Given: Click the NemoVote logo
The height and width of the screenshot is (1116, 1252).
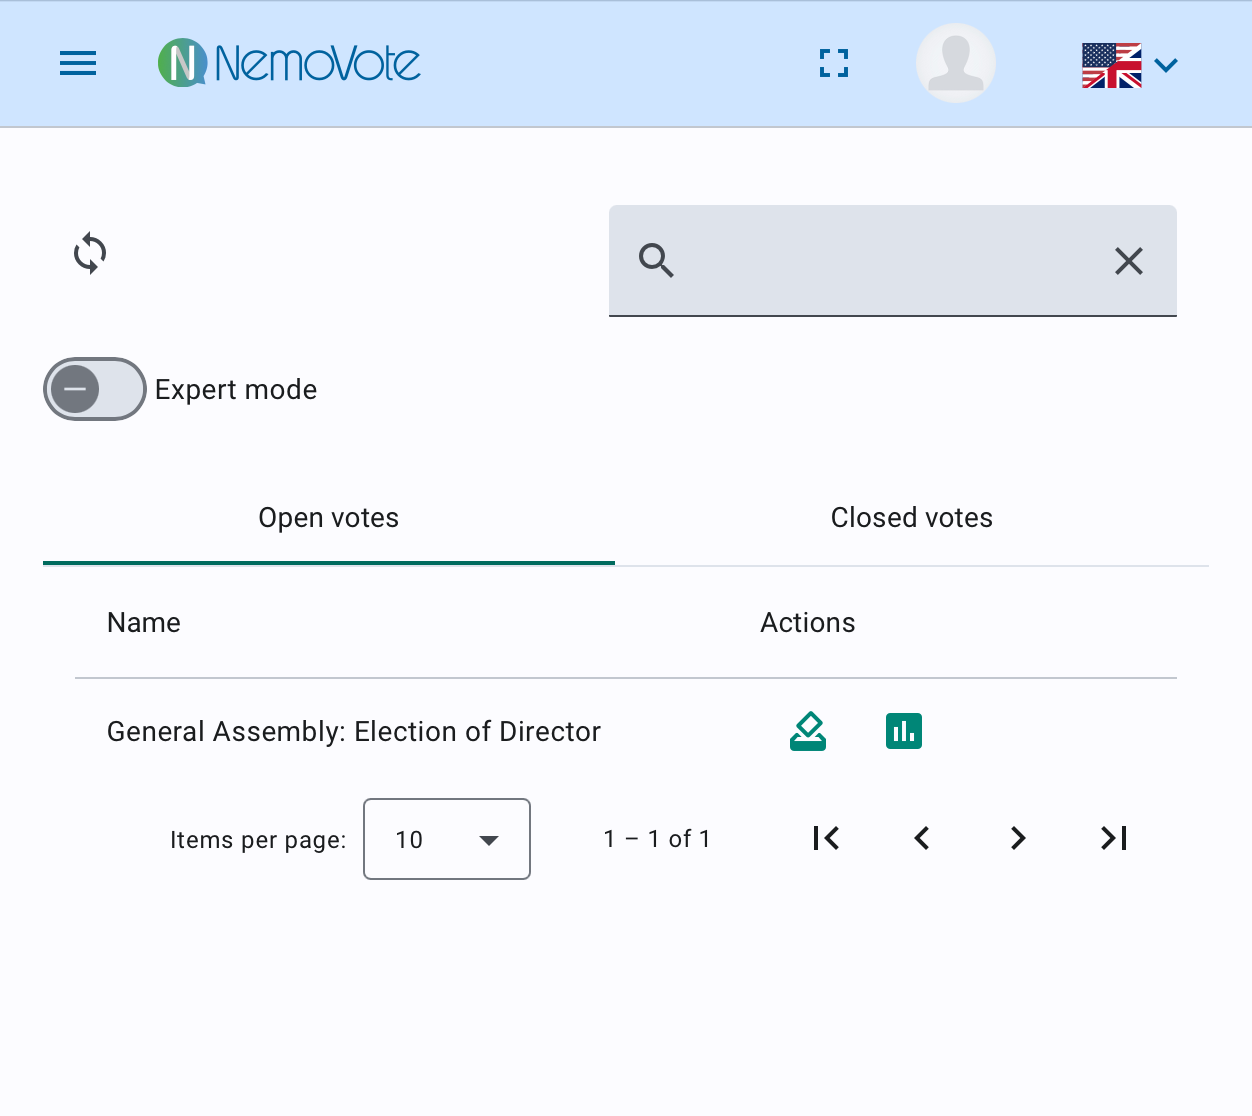Looking at the screenshot, I should click(x=289, y=63).
